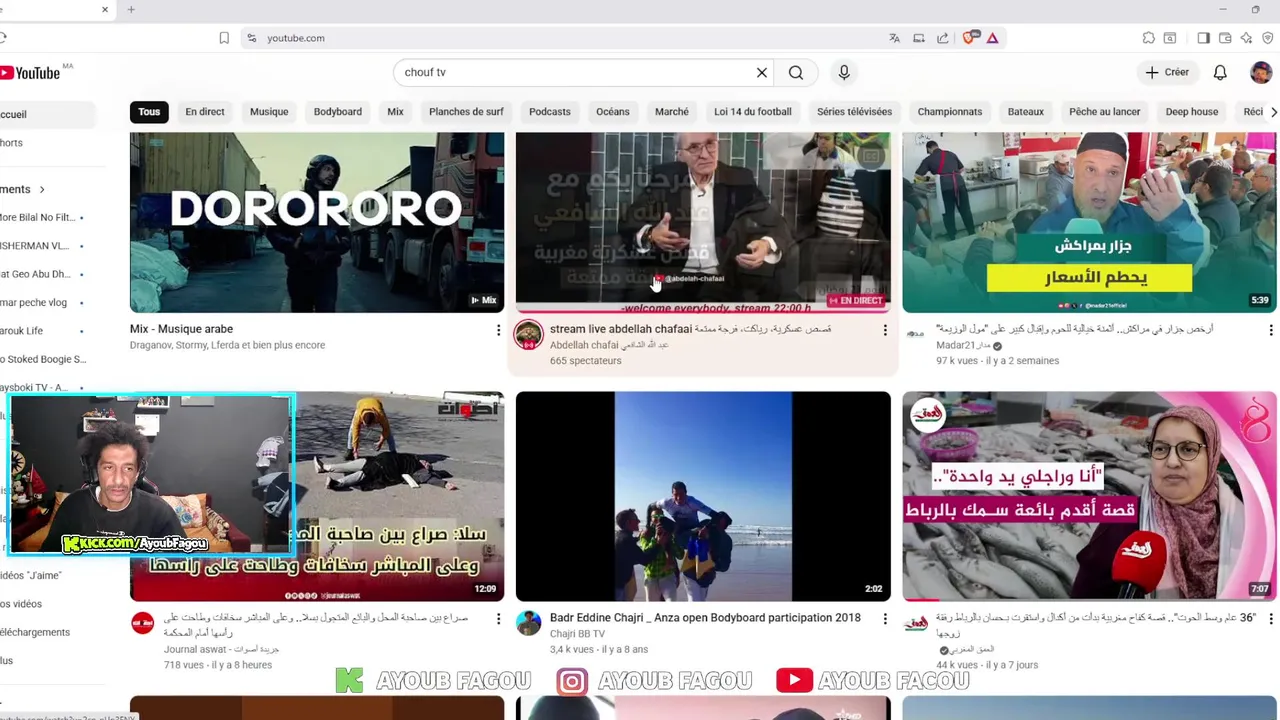Select the Tous filter chip
The image size is (1280, 720).
click(x=149, y=112)
